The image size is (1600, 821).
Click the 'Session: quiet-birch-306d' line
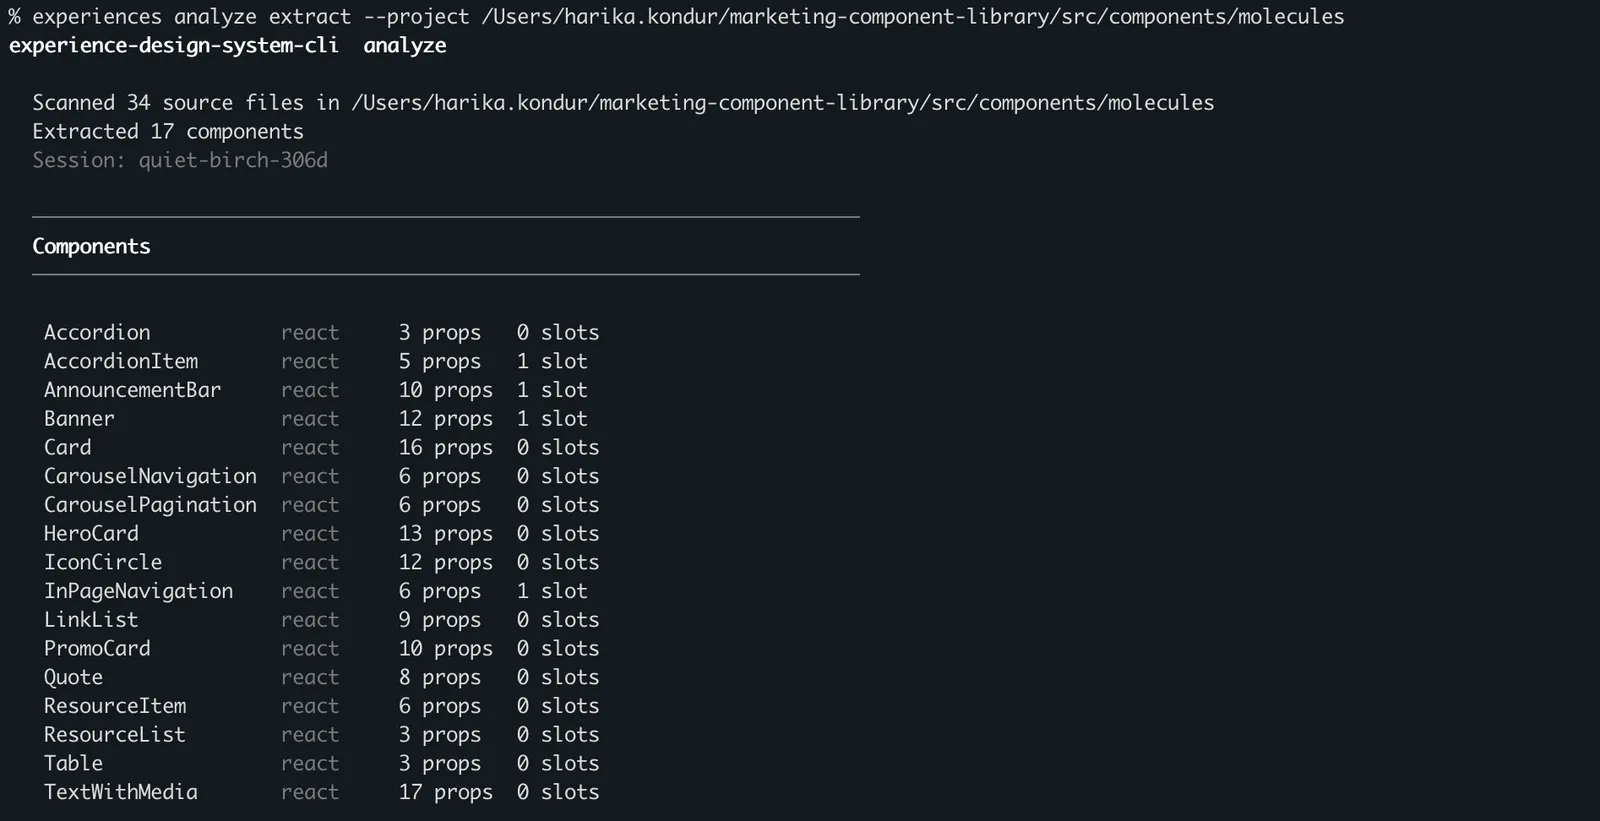(180, 160)
